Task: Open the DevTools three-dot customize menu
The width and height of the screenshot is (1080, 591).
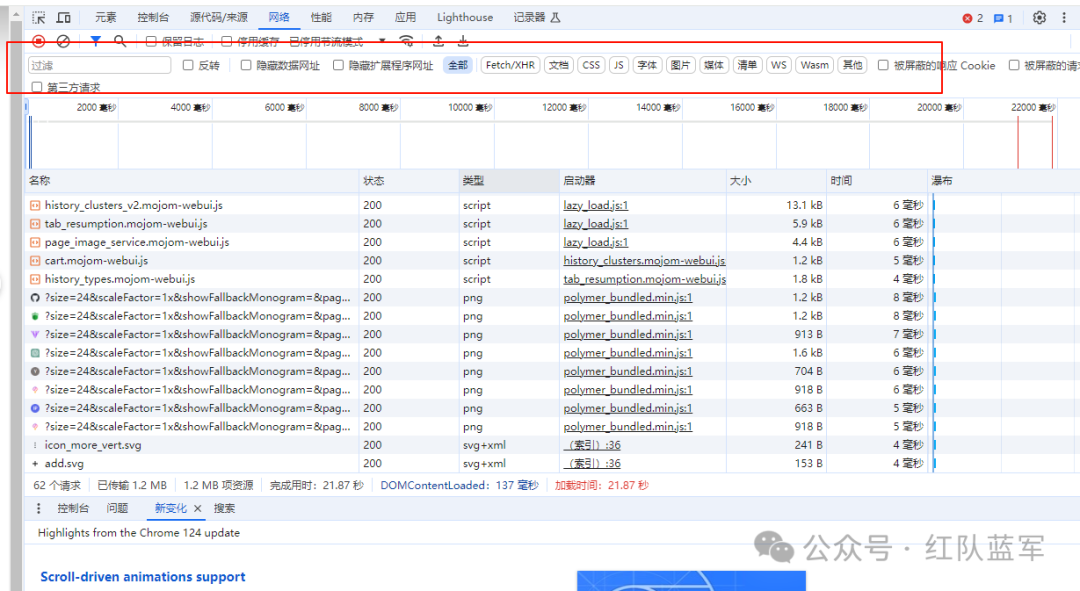Action: click(x=1066, y=18)
